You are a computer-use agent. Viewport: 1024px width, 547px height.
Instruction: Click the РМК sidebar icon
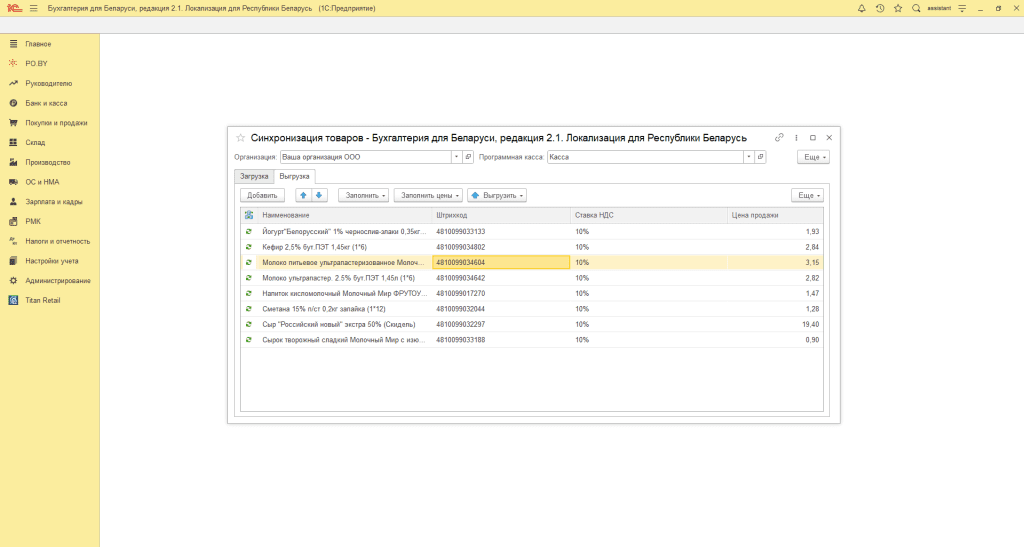click(x=13, y=221)
